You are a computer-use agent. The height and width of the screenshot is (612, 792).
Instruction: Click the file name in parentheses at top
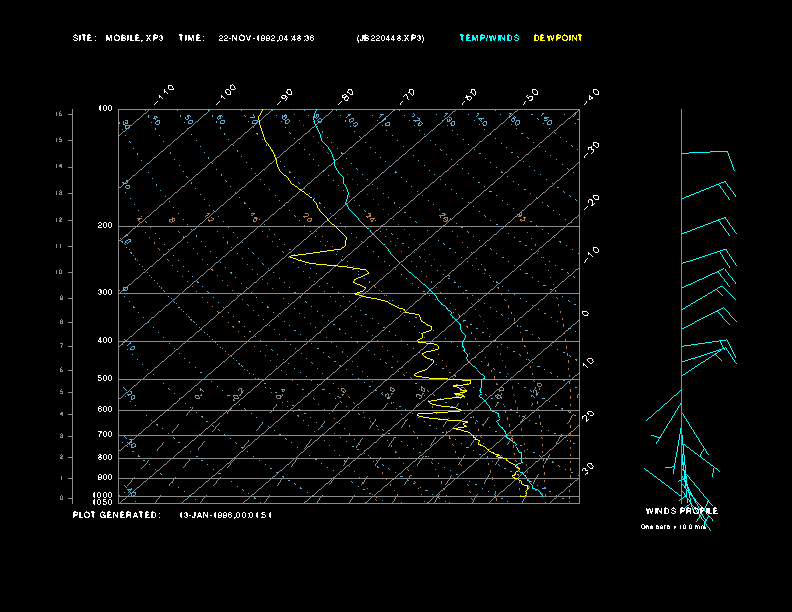coord(389,38)
